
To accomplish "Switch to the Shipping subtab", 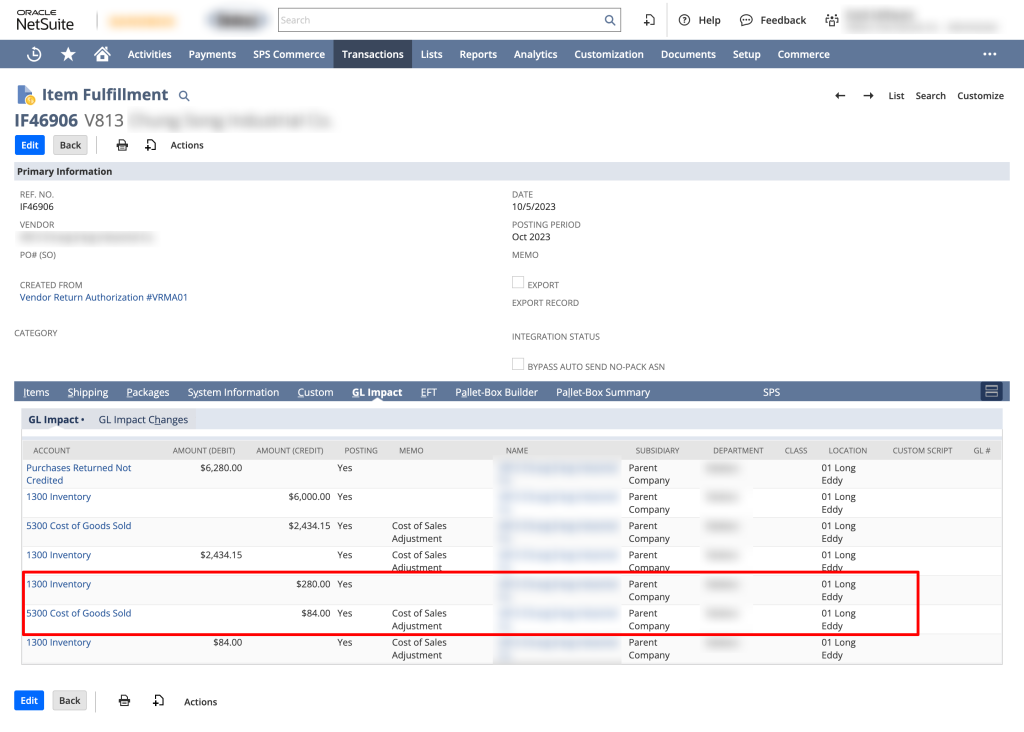I will pyautogui.click(x=88, y=392).
